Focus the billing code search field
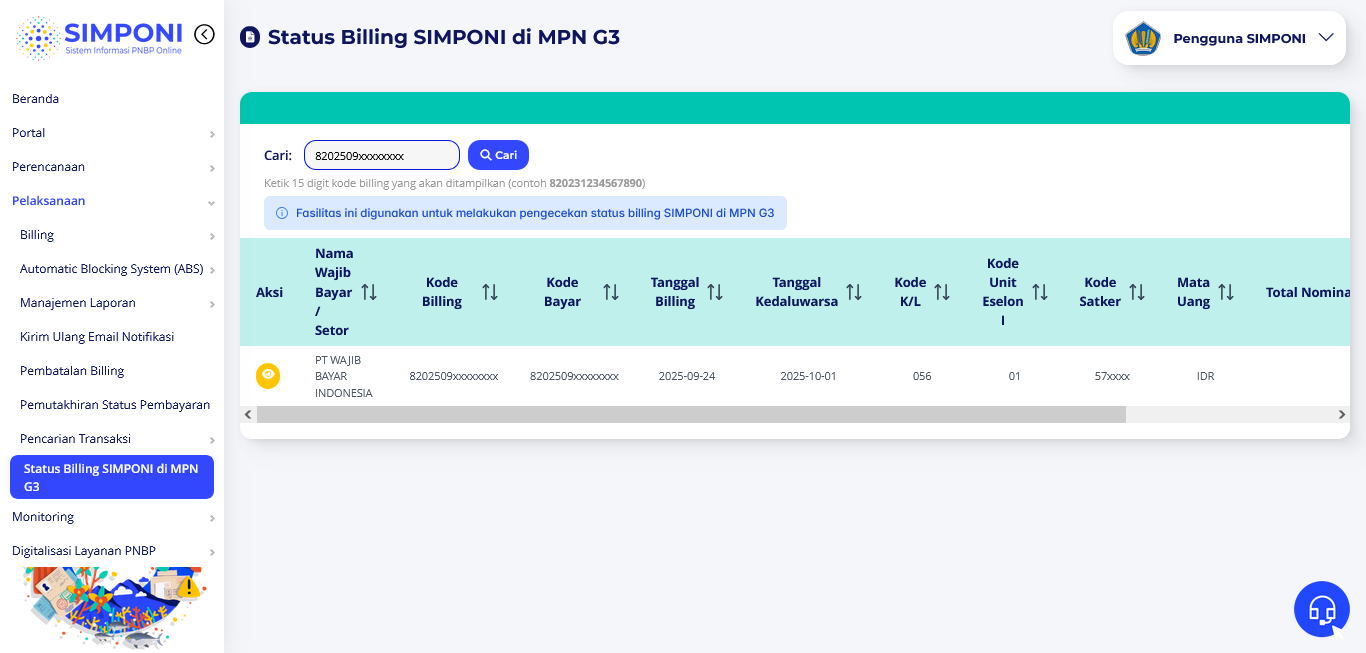 (x=382, y=155)
